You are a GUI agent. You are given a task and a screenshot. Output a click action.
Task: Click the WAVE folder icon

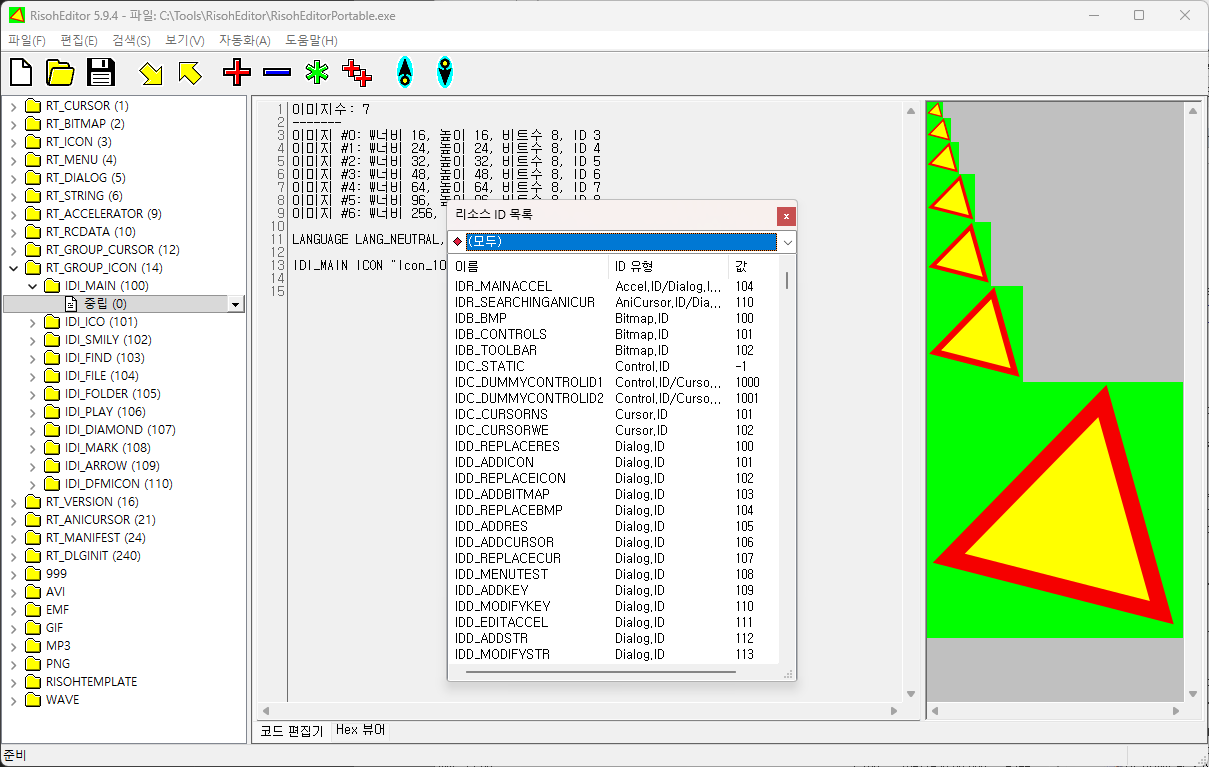coord(33,700)
